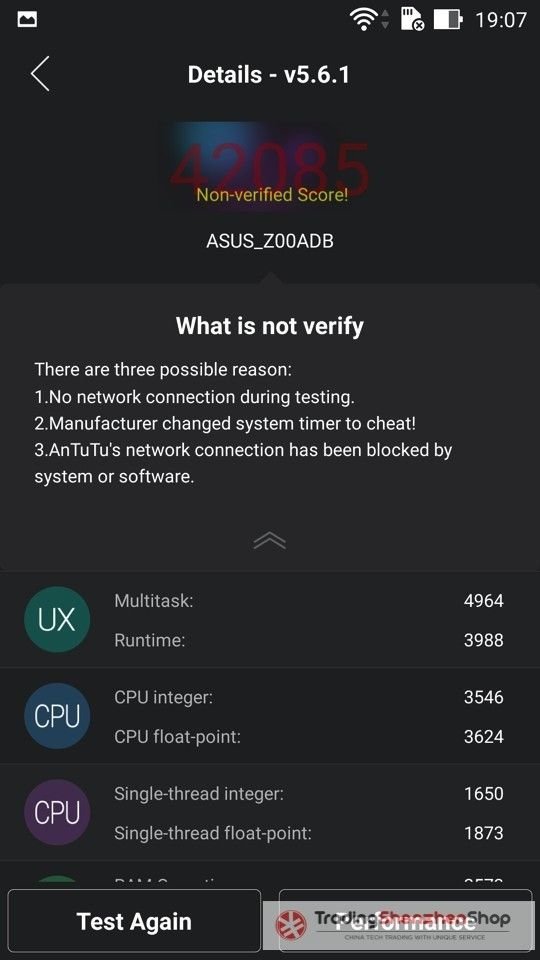Image resolution: width=540 pixels, height=960 pixels.
Task: Tap the image notification icon in status bar
Action: tap(27, 20)
